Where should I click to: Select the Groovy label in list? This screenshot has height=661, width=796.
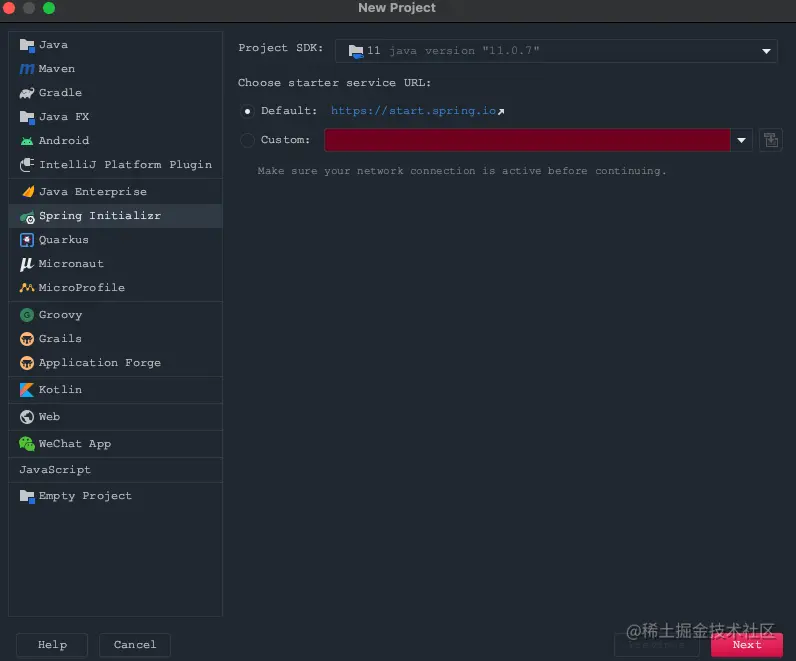coord(60,315)
